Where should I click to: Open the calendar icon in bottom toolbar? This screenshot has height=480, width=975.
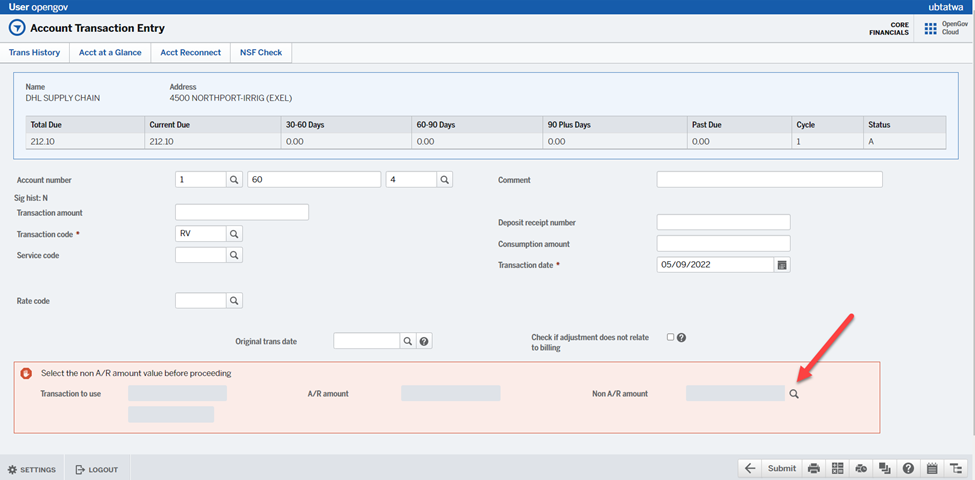(x=931, y=469)
